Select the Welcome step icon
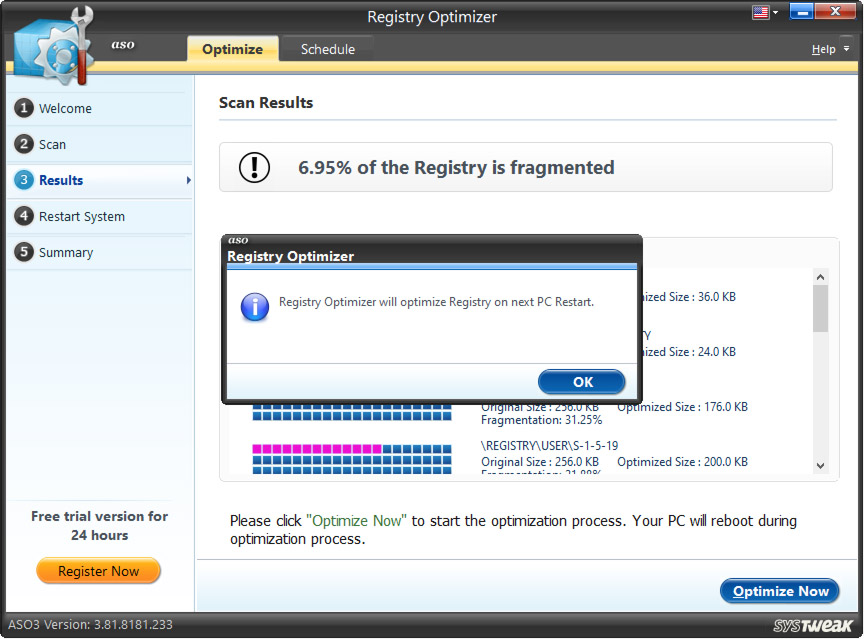This screenshot has height=639, width=864. coord(23,109)
